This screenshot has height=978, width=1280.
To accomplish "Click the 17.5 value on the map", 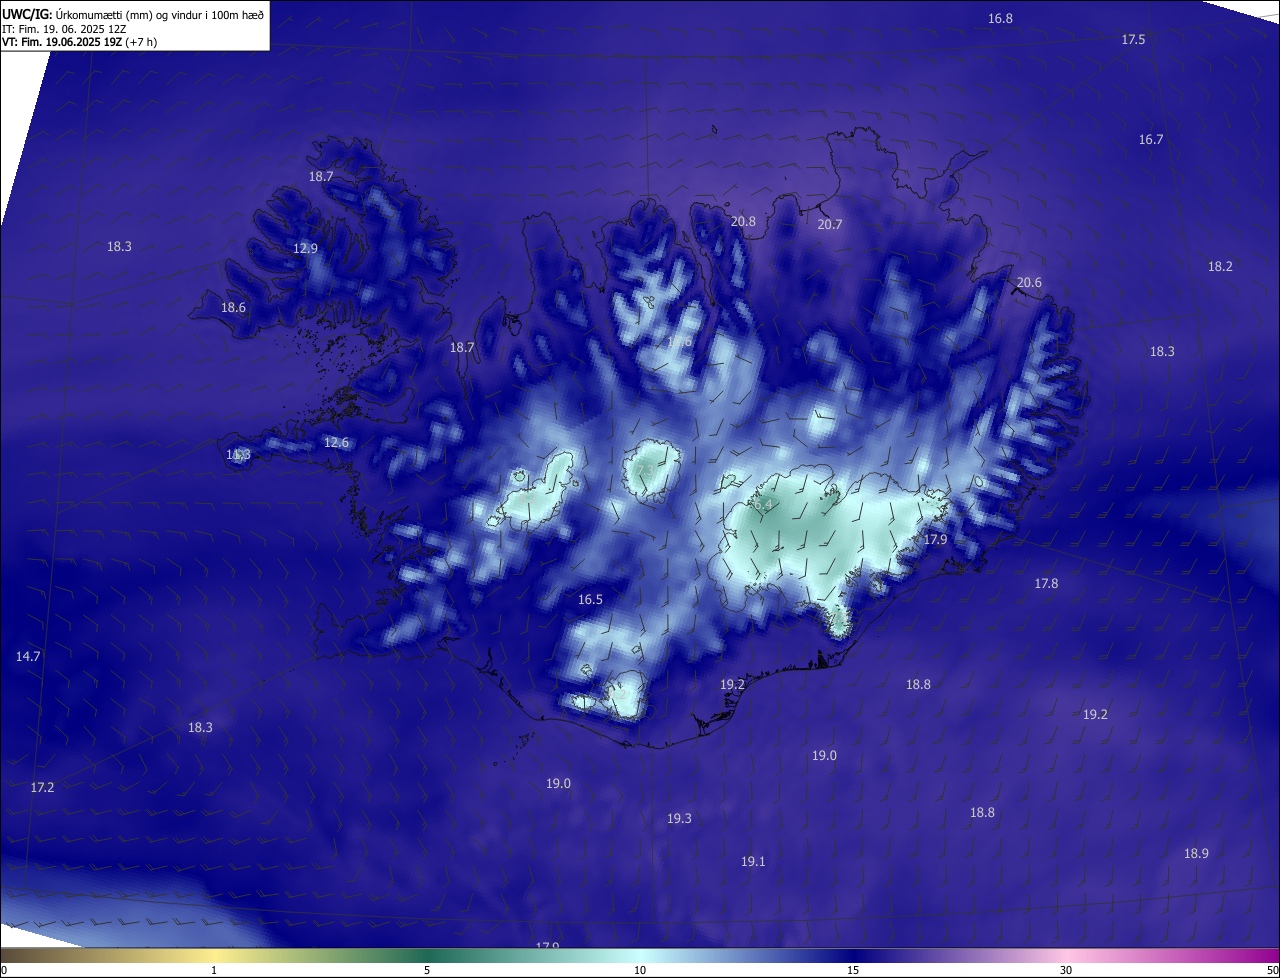I will [x=1133, y=40].
